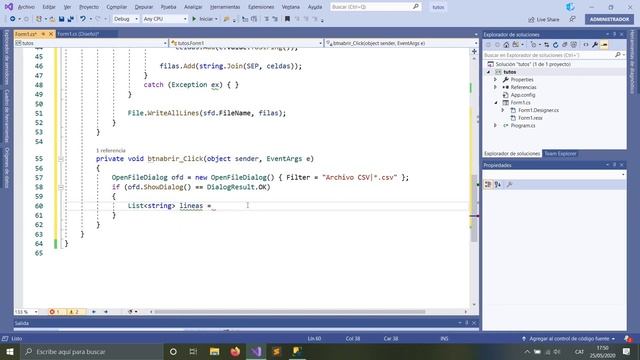Collapse btnabrir_Click method outline at line 55

tap(61, 159)
